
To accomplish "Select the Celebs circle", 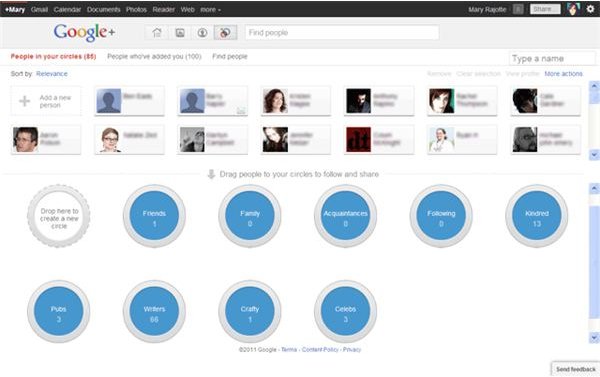I will pyautogui.click(x=346, y=312).
